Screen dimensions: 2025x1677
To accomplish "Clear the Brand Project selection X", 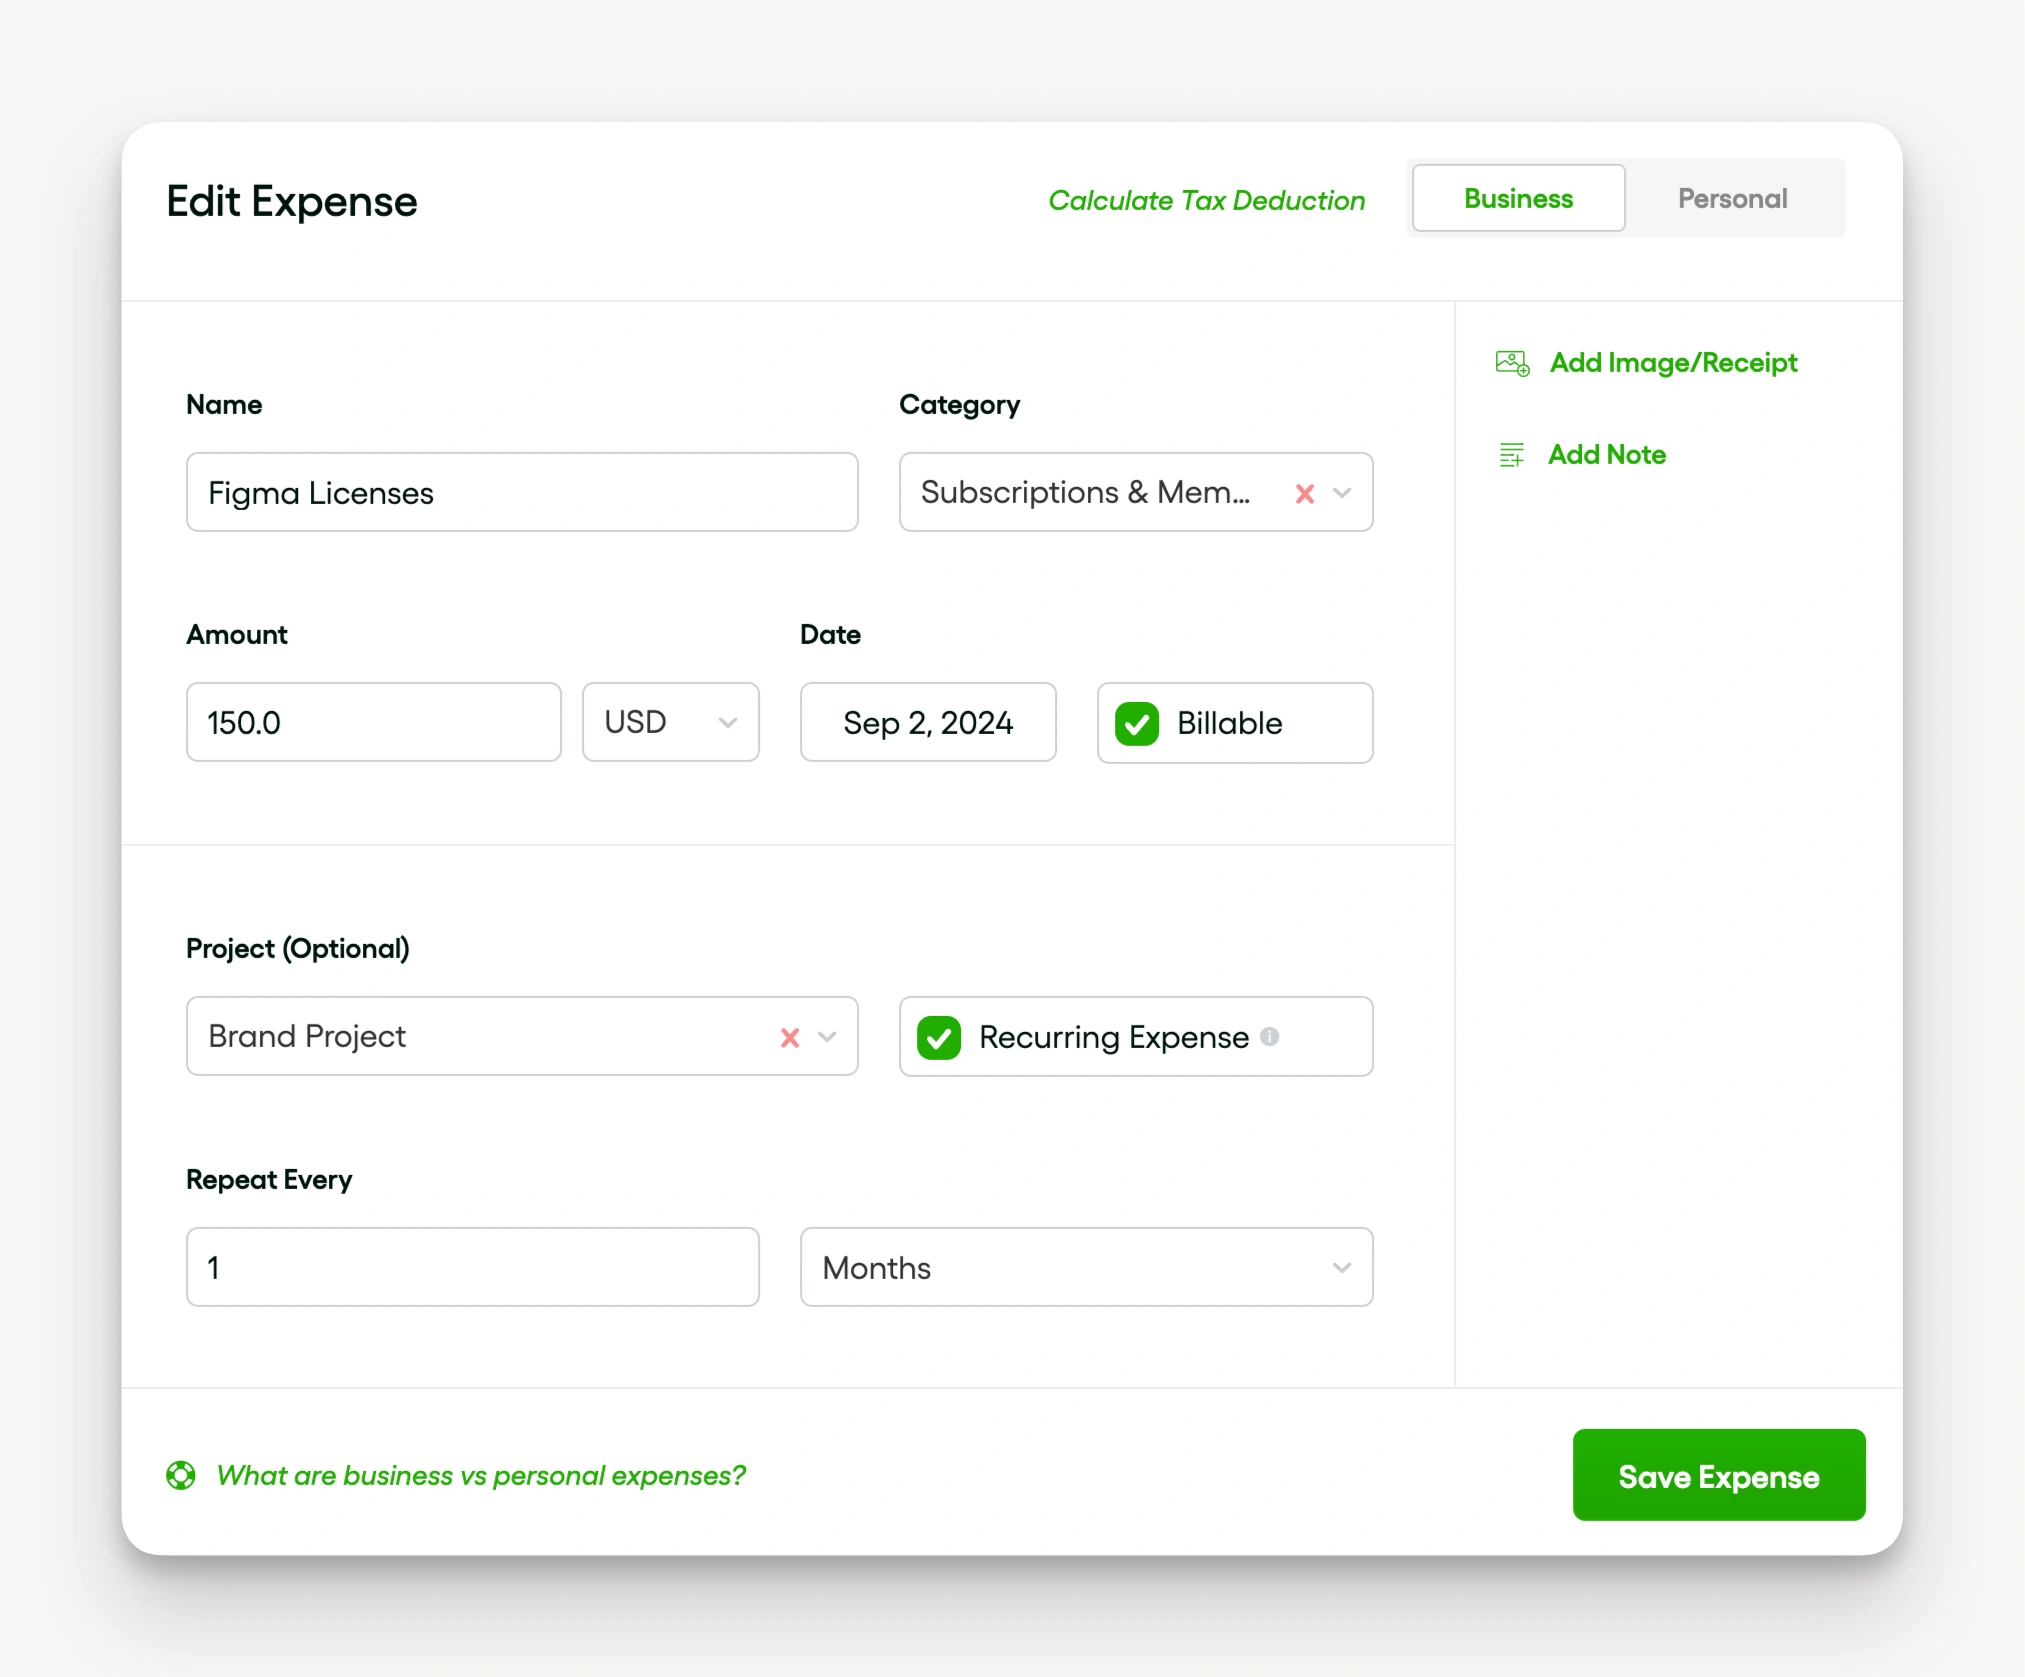I will coord(790,1038).
